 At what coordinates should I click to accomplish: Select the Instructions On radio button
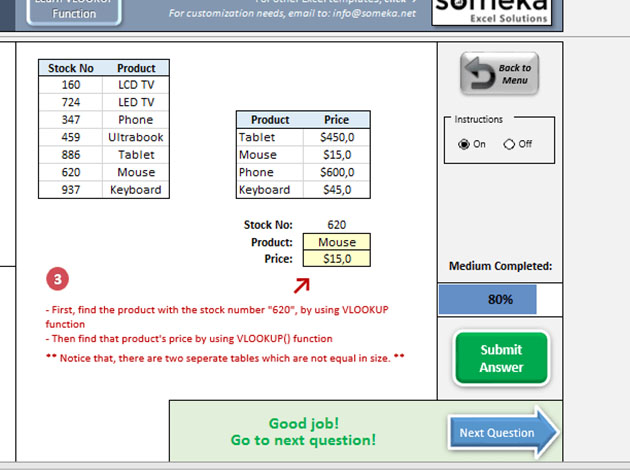pyautogui.click(x=463, y=144)
